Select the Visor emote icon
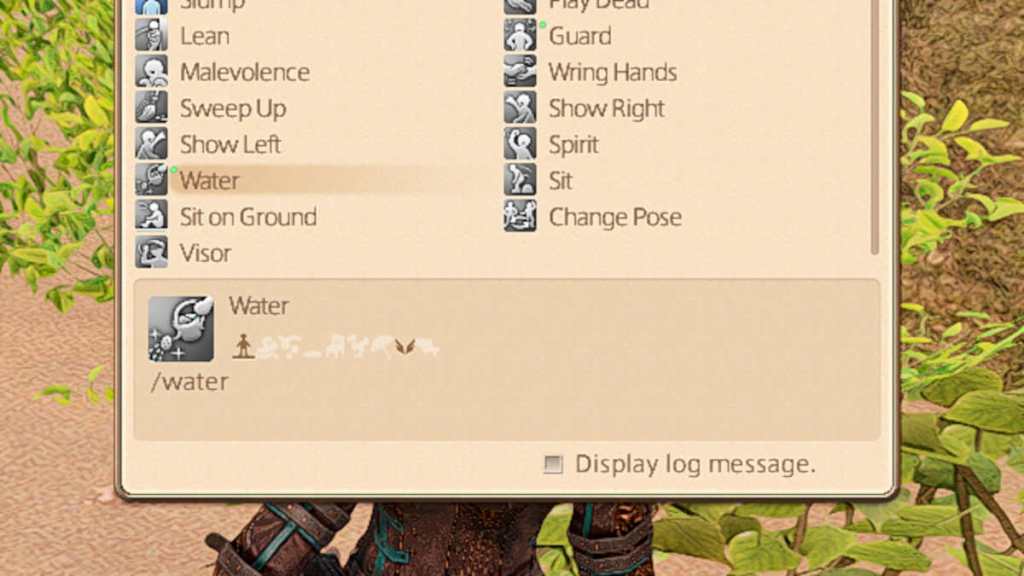The image size is (1024, 576). (152, 252)
